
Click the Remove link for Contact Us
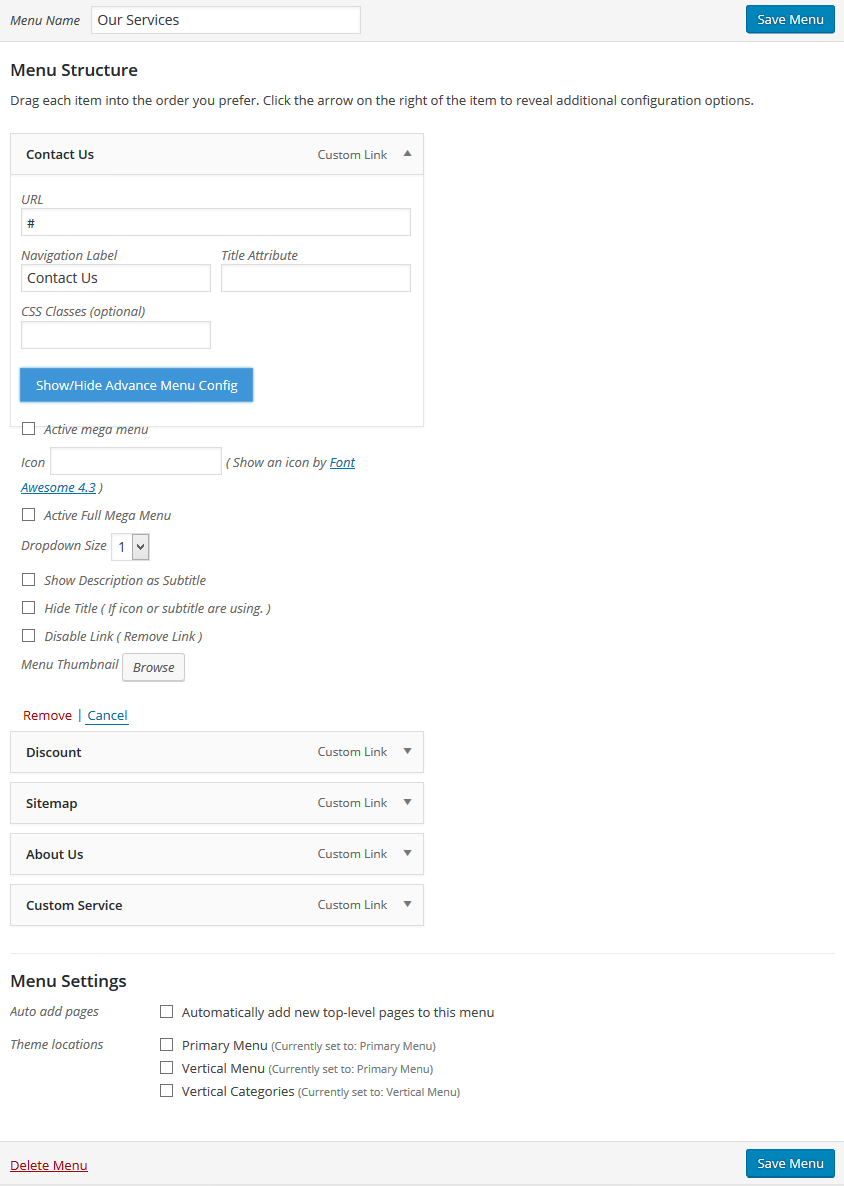tap(47, 716)
